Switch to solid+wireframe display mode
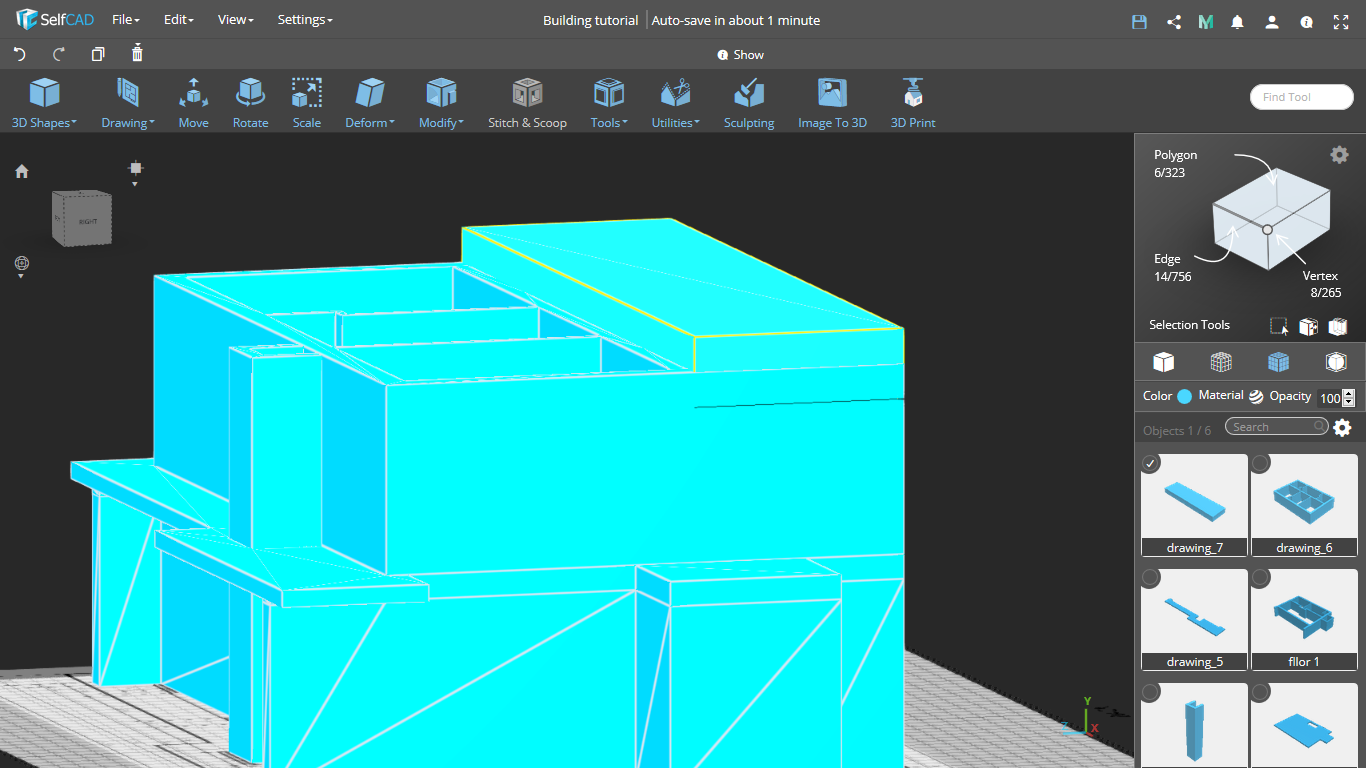Viewport: 1366px width, 768px height. click(x=1279, y=361)
